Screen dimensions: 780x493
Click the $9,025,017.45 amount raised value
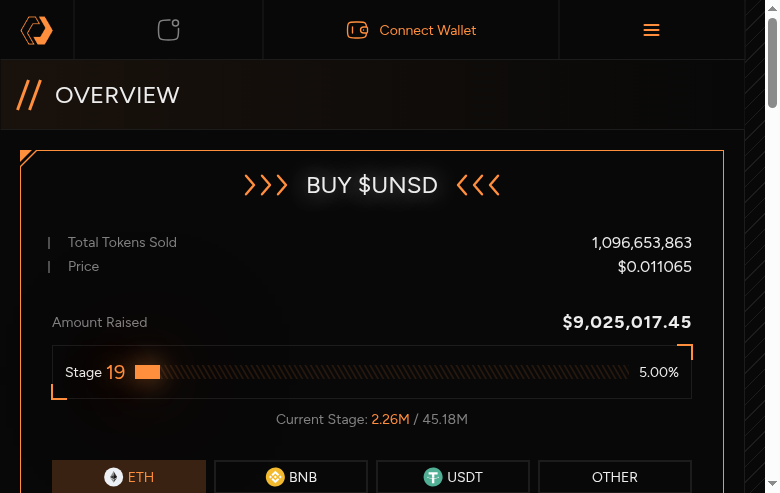click(x=626, y=322)
